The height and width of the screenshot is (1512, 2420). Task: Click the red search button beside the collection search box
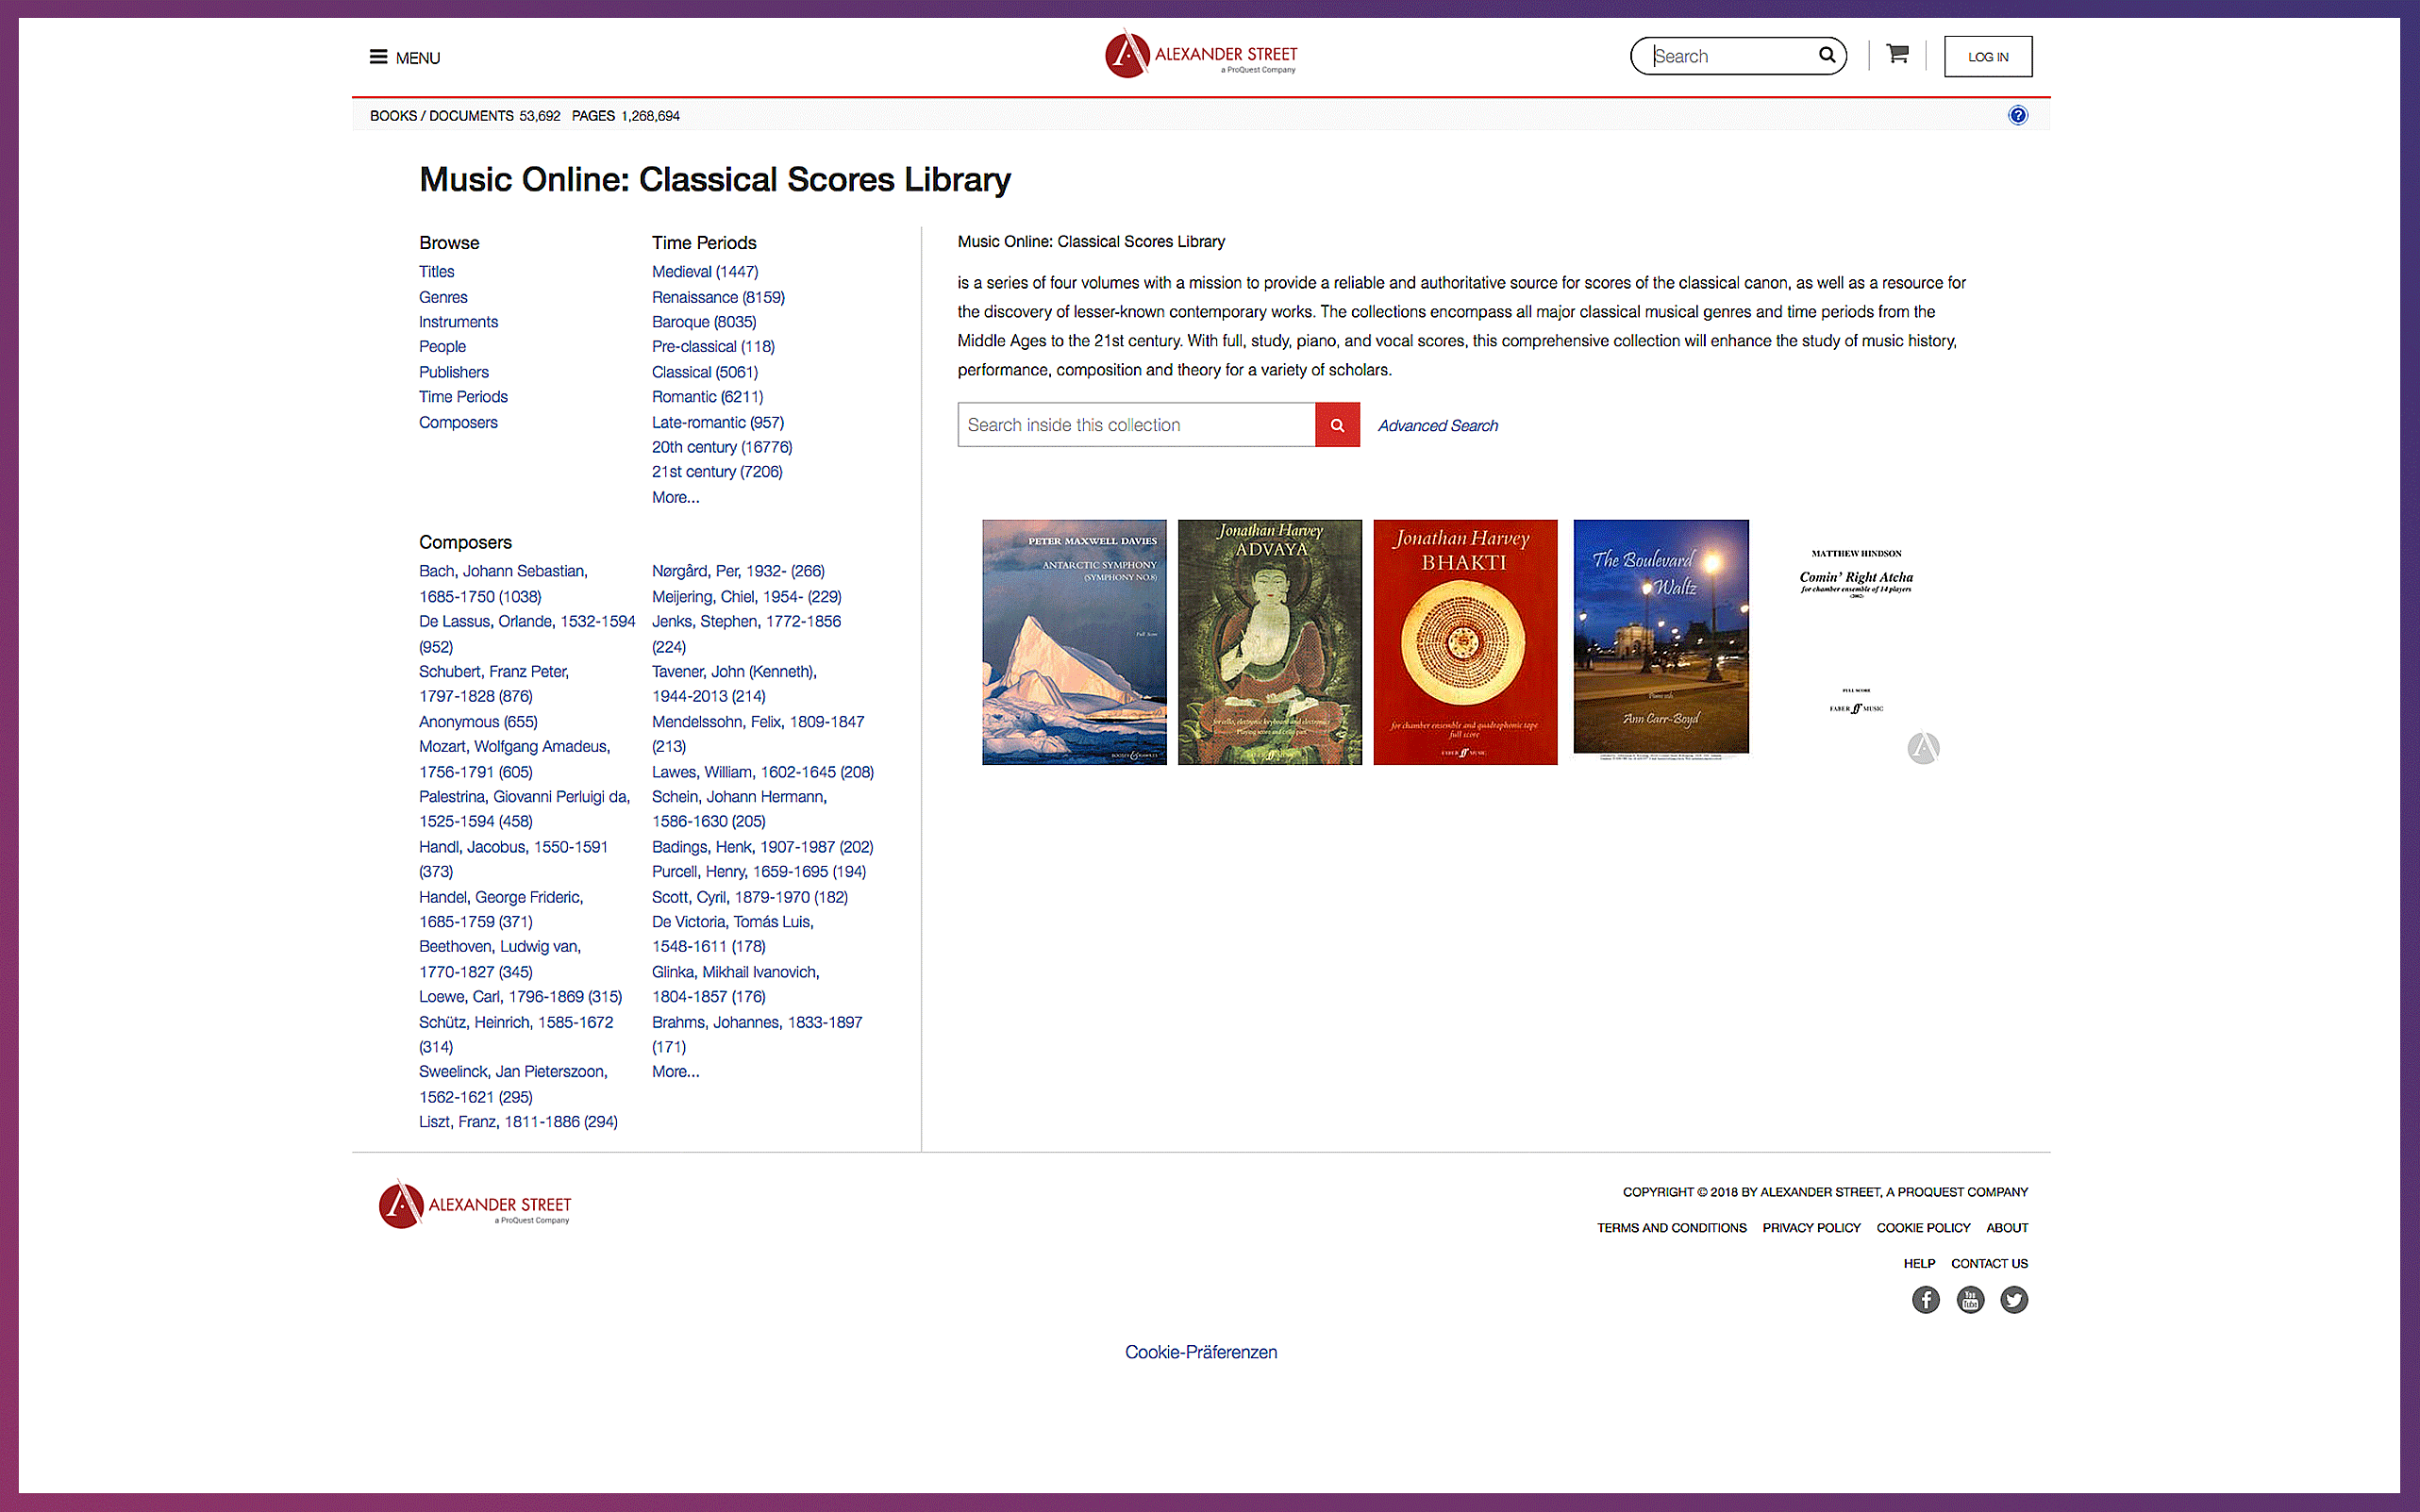click(x=1337, y=424)
